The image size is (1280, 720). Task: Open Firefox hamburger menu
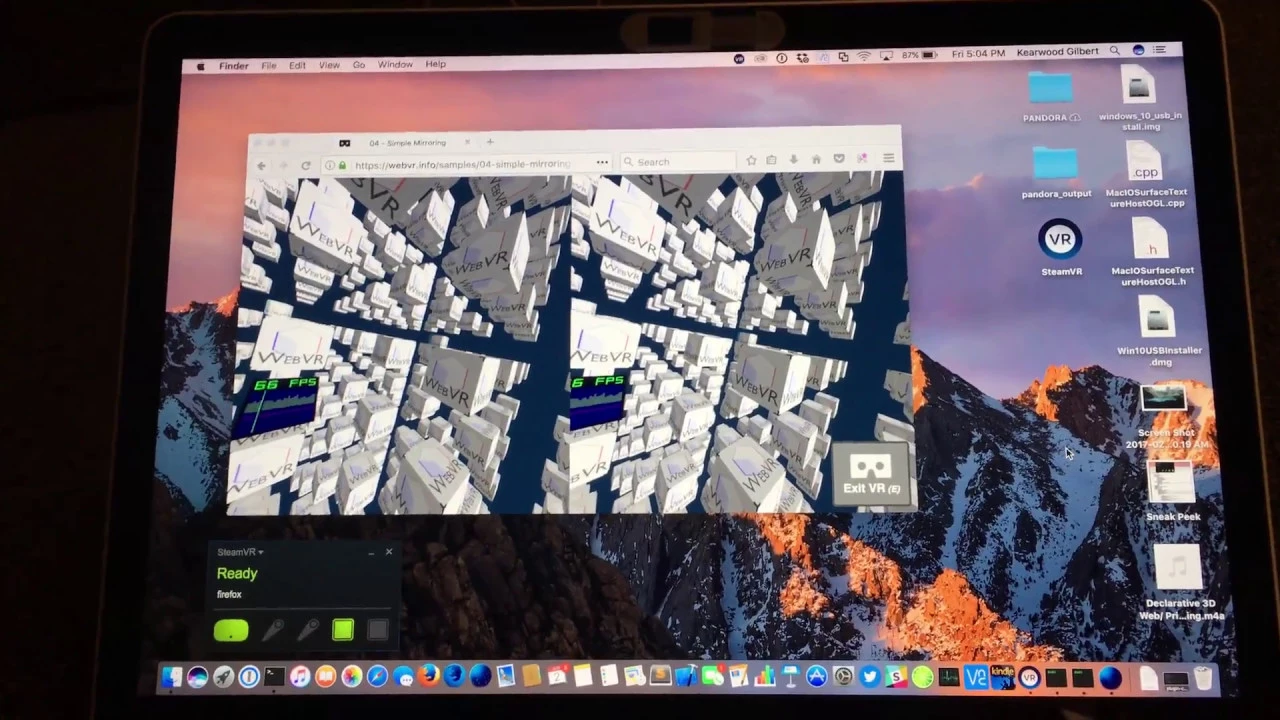pos(888,159)
